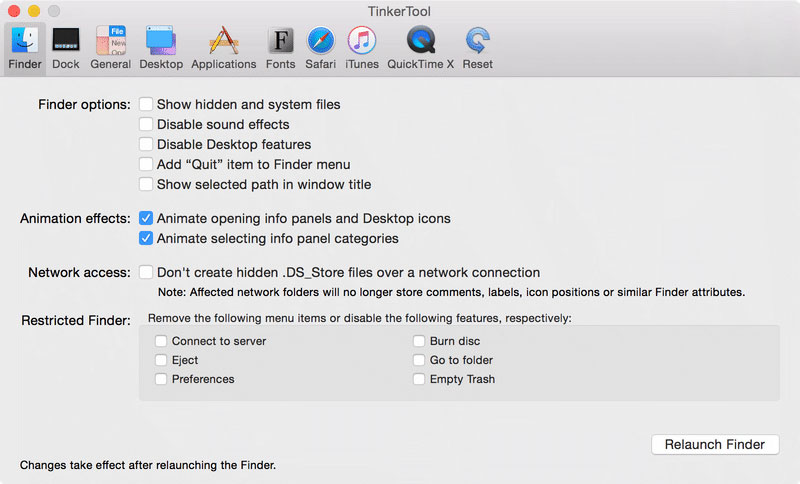
Task: Select the QuickTime X icon
Action: click(x=420, y=41)
